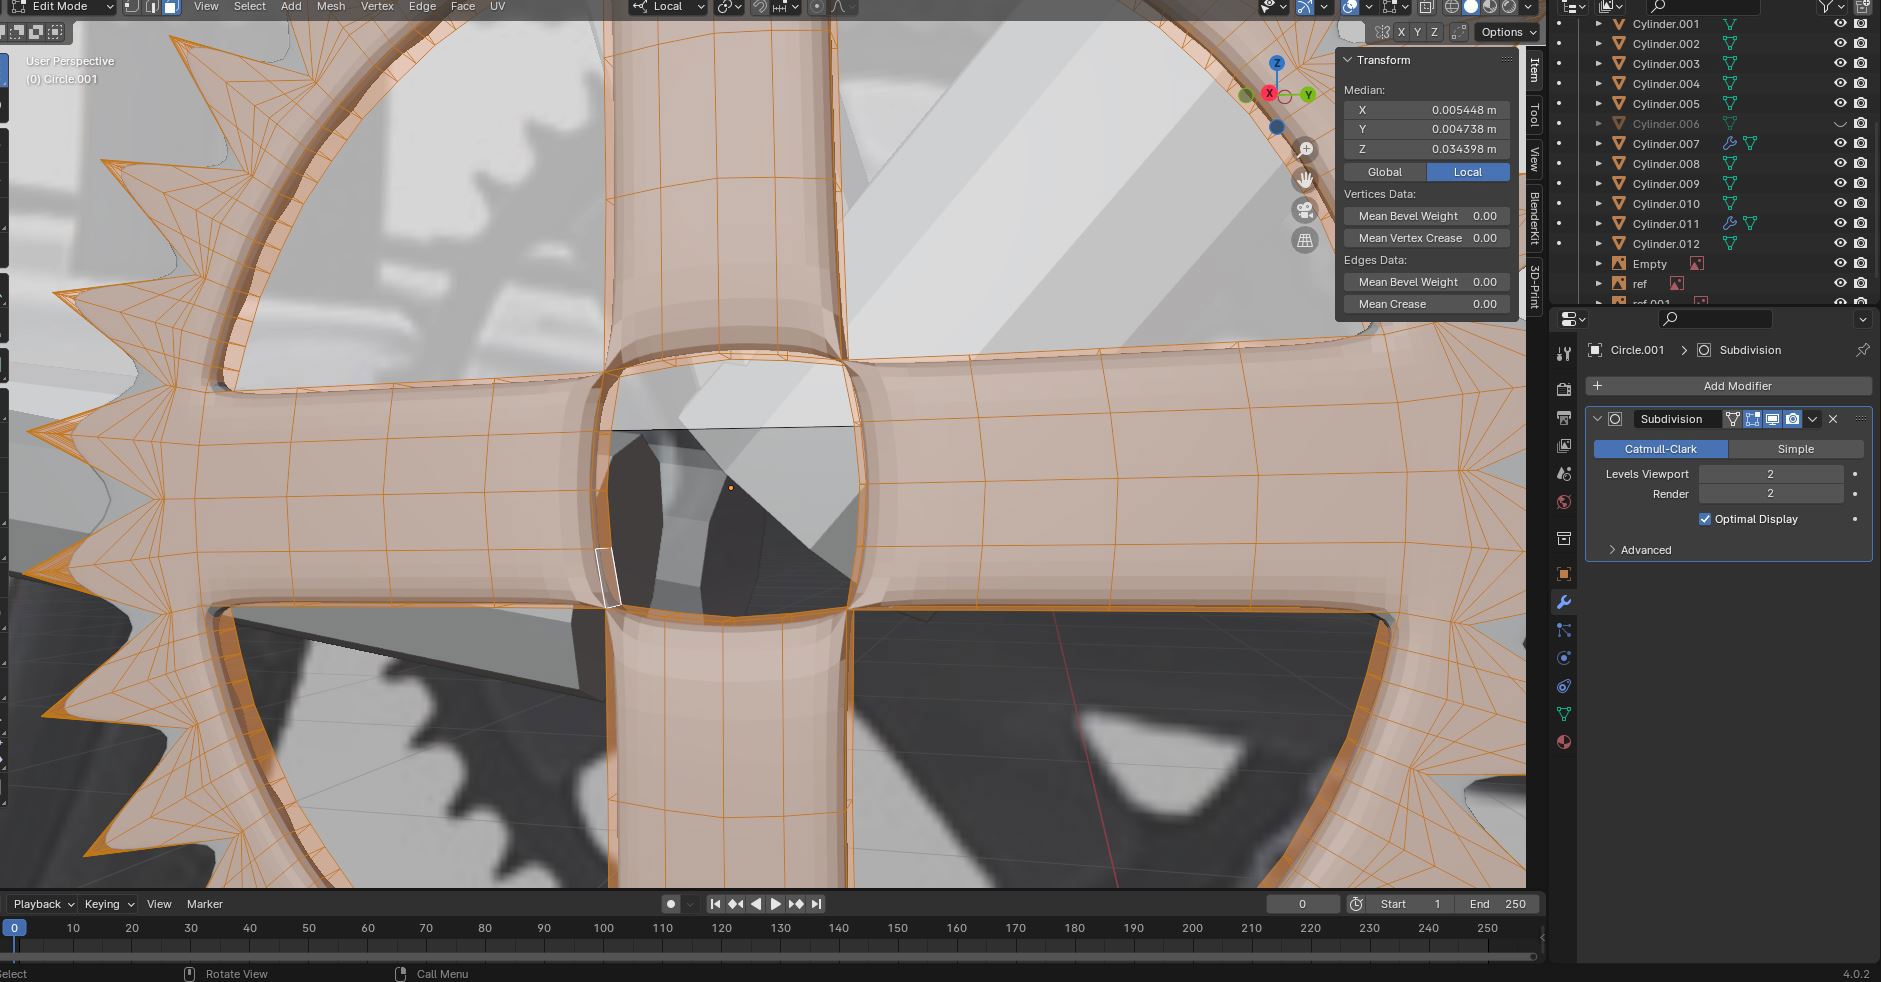
Task: Open the viewport shading options dropdown
Action: (x=1530, y=6)
